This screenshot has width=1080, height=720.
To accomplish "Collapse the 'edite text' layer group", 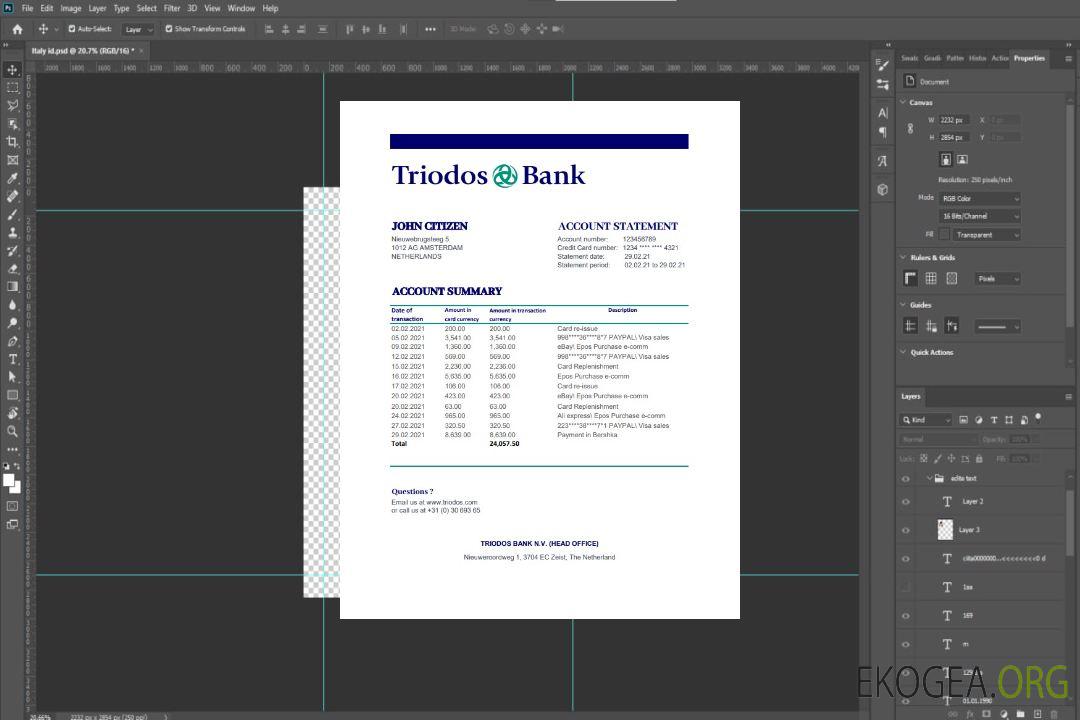I will (928, 478).
